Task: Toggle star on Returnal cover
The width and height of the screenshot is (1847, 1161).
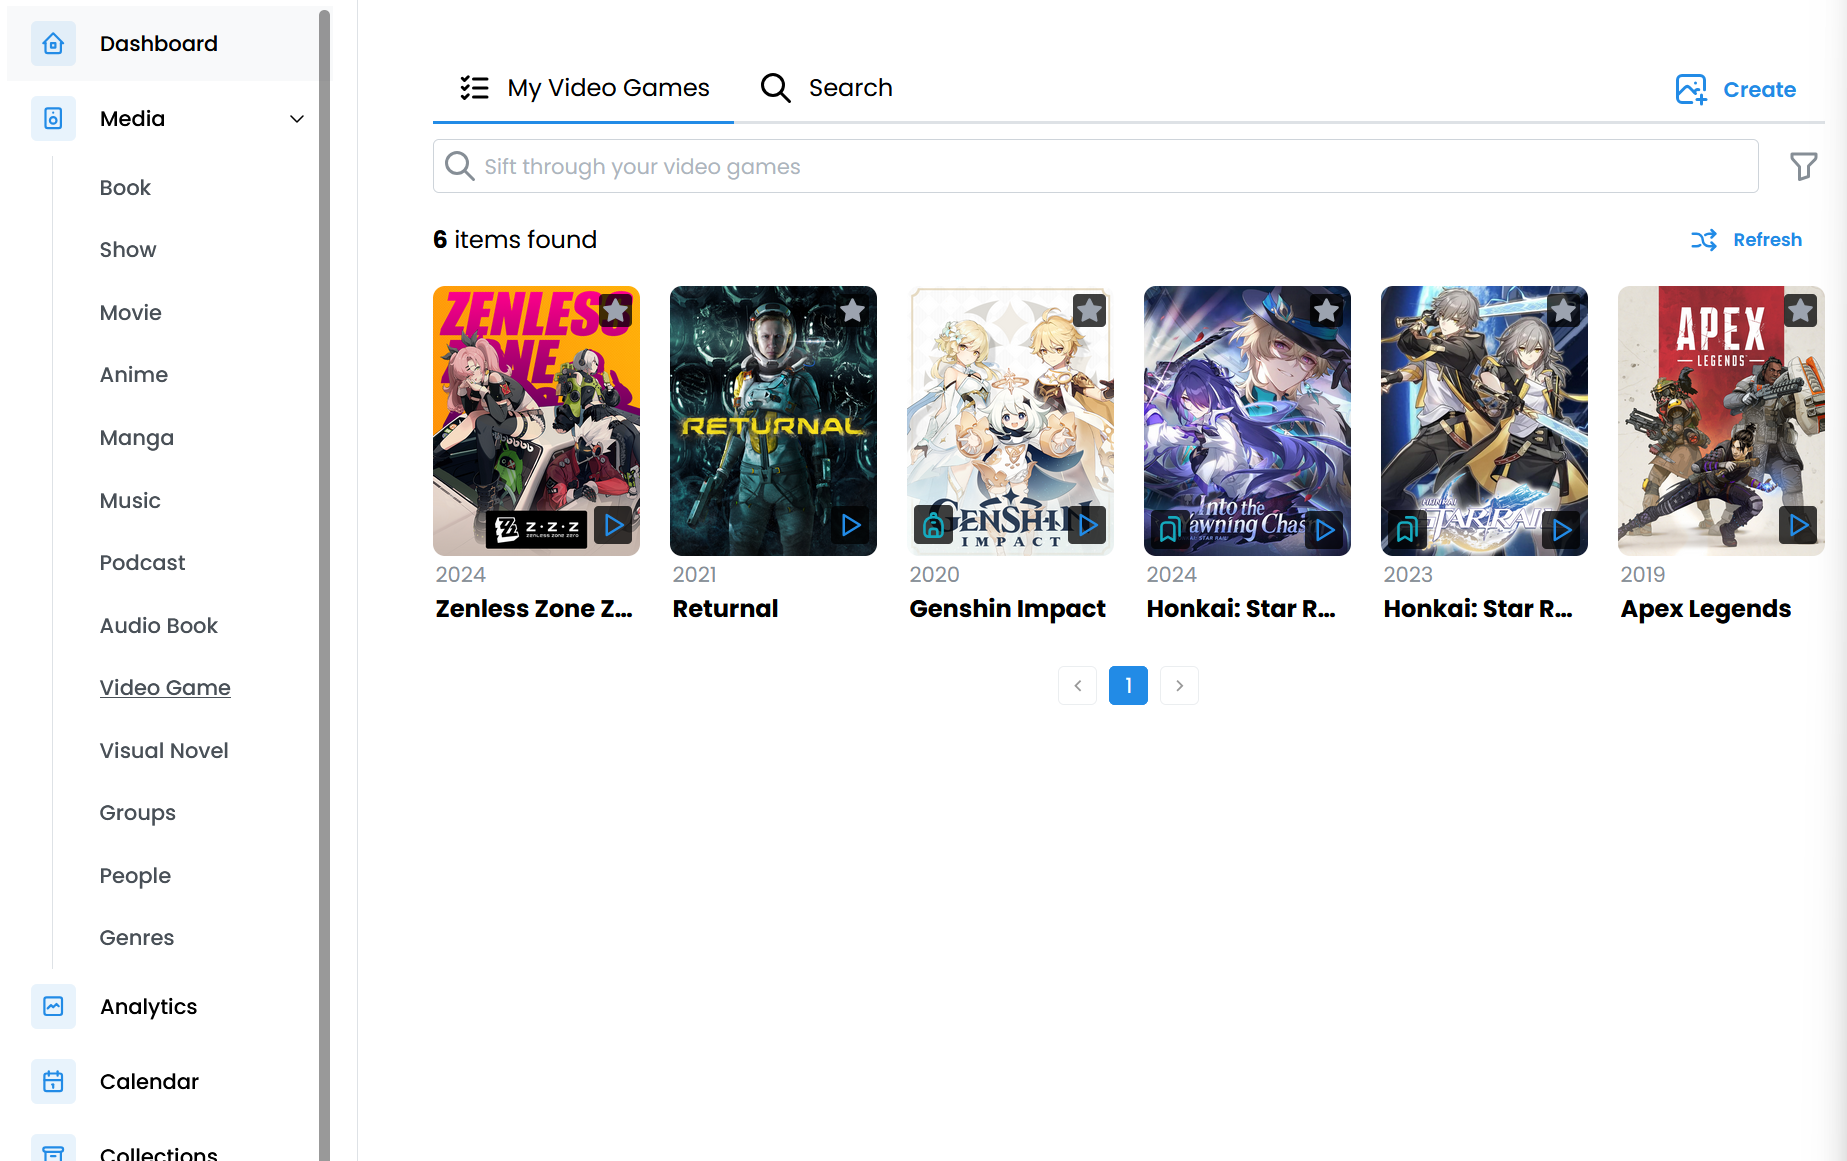Action: (853, 311)
